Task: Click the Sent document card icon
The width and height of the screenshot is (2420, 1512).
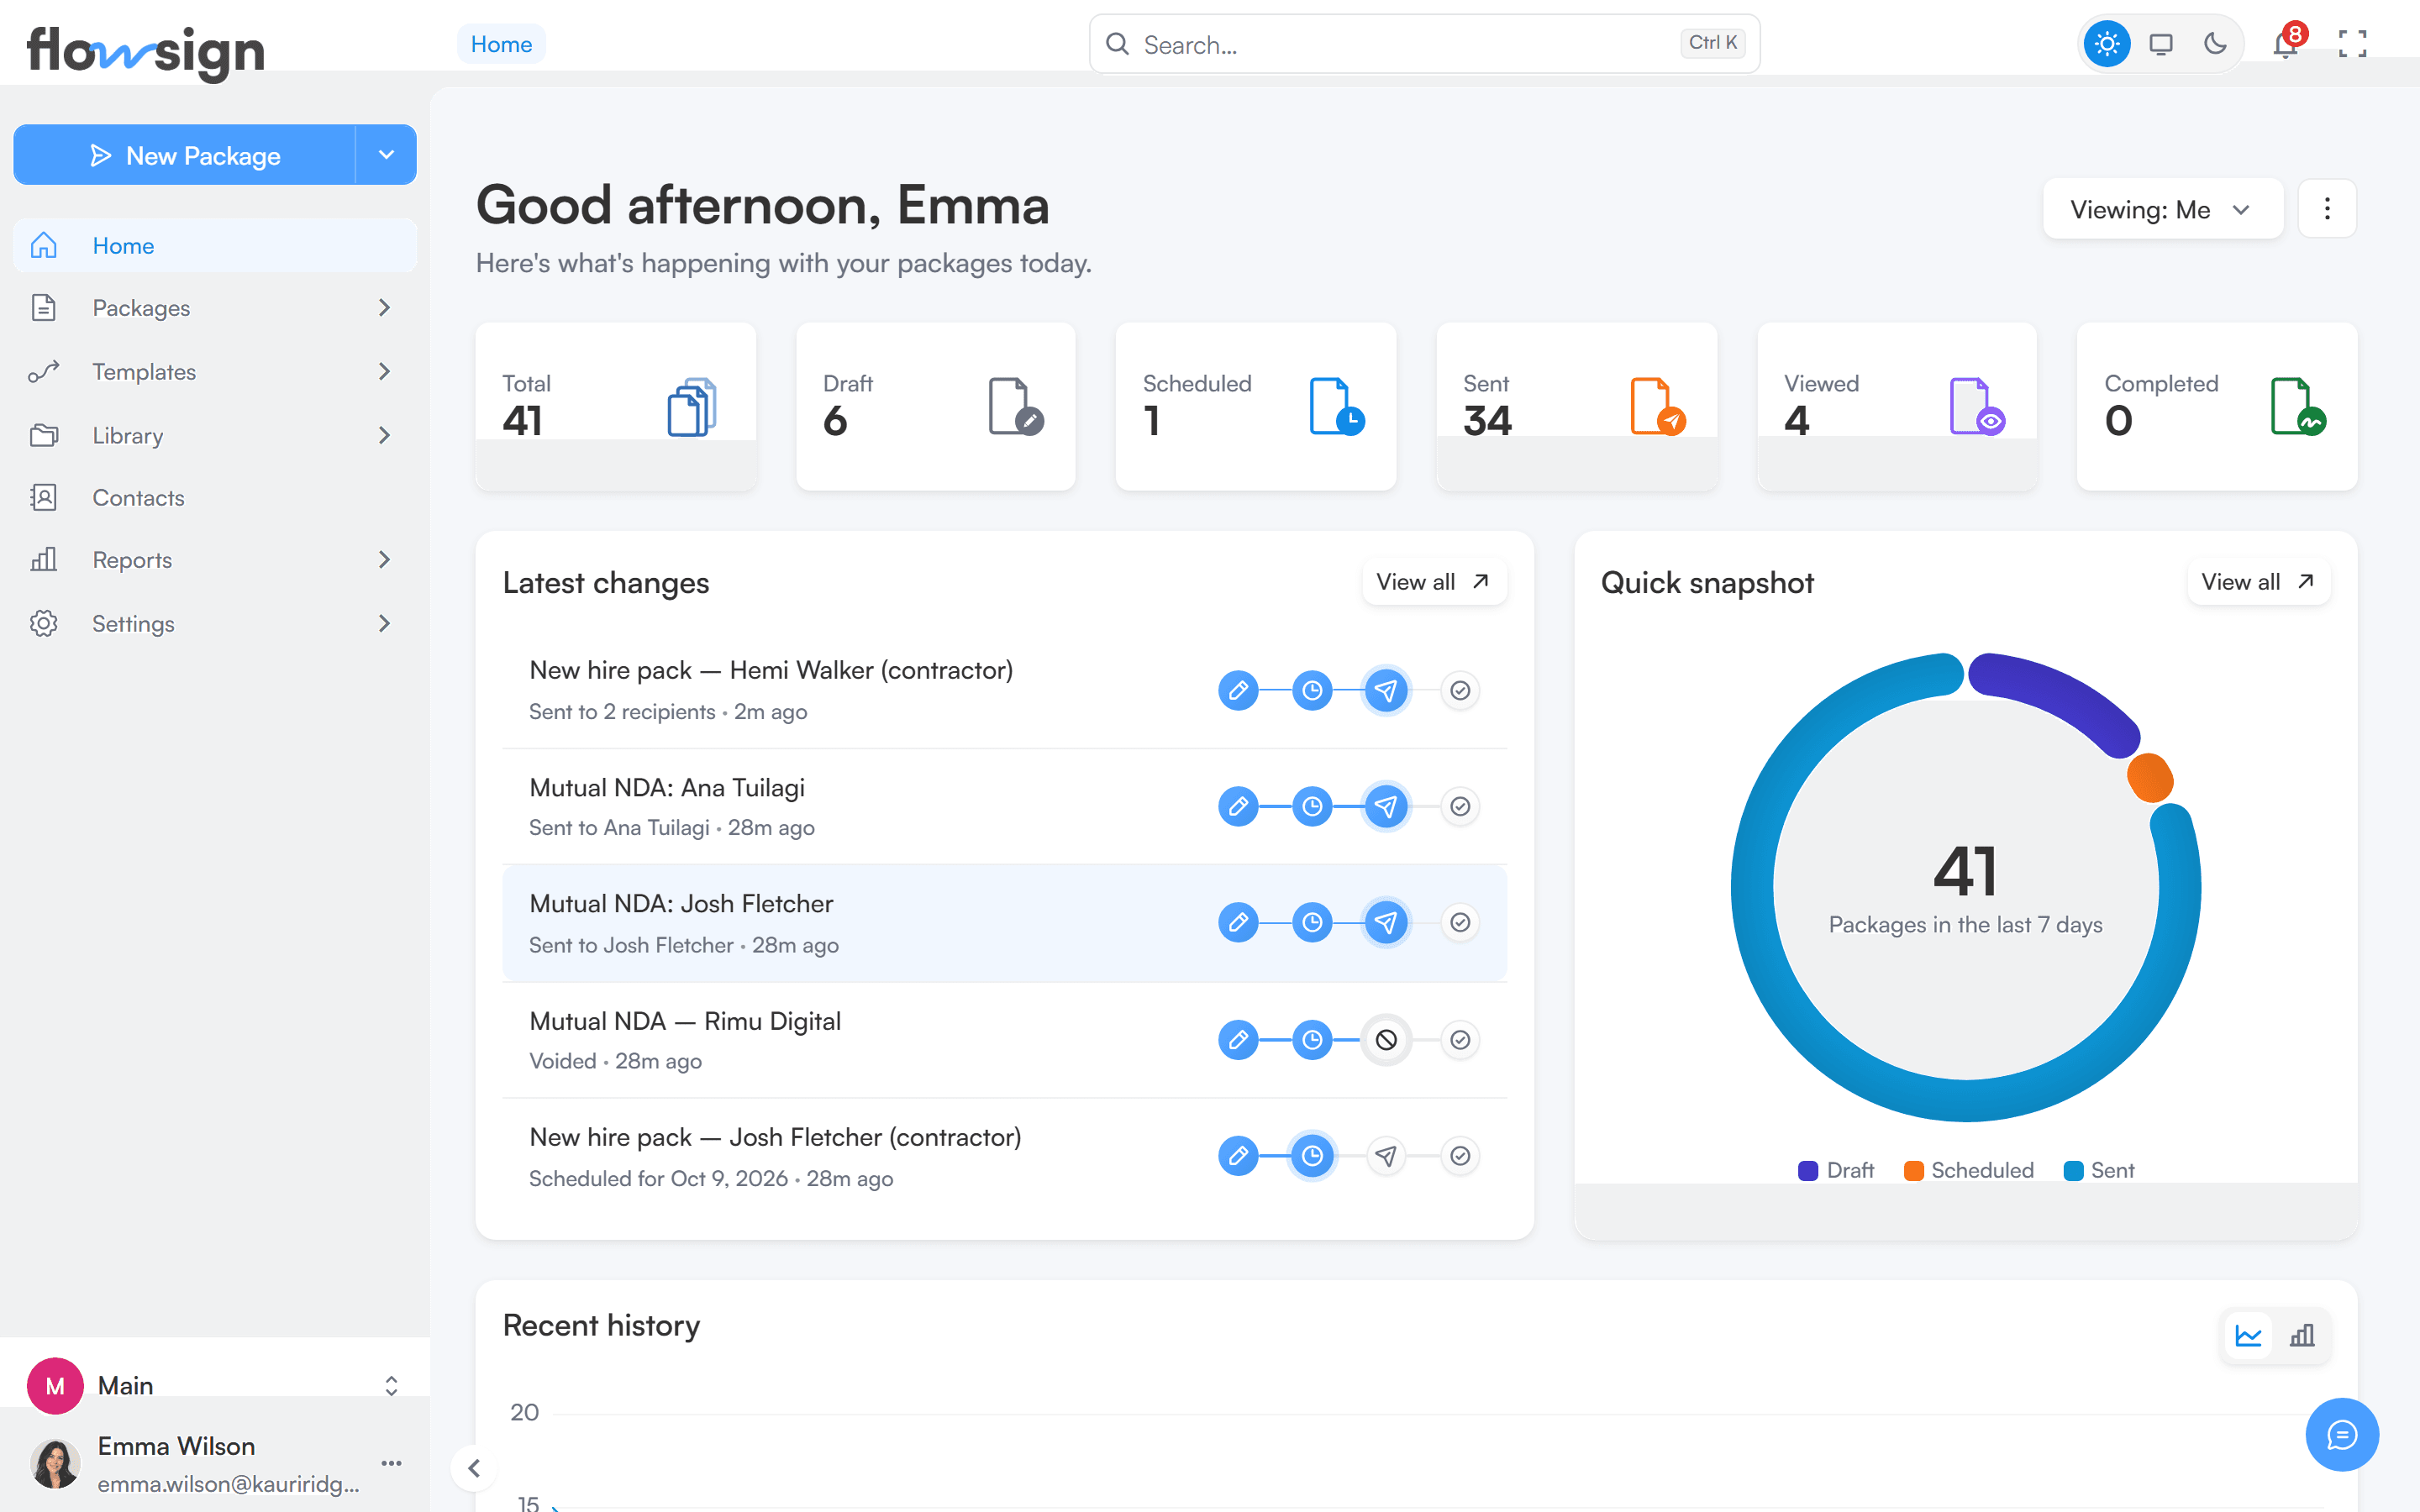Action: (x=1658, y=406)
